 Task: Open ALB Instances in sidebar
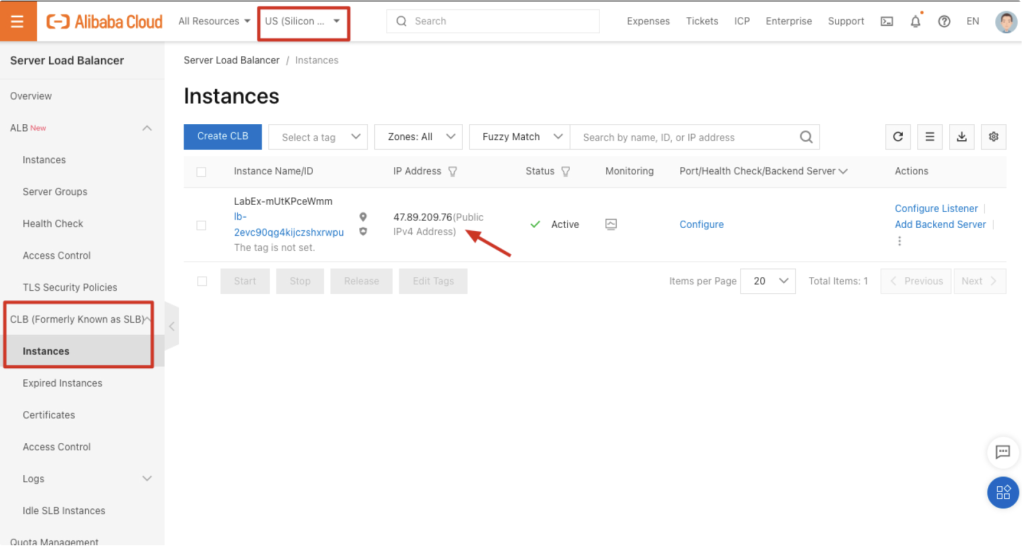pyautogui.click(x=44, y=160)
